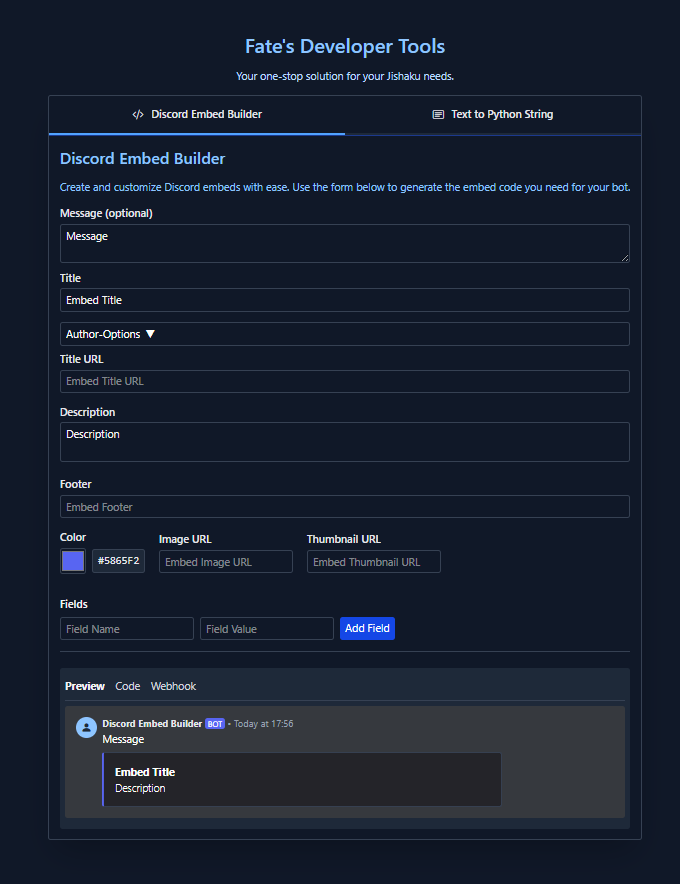
Task: Click into the Embed Footer field
Action: tap(345, 507)
